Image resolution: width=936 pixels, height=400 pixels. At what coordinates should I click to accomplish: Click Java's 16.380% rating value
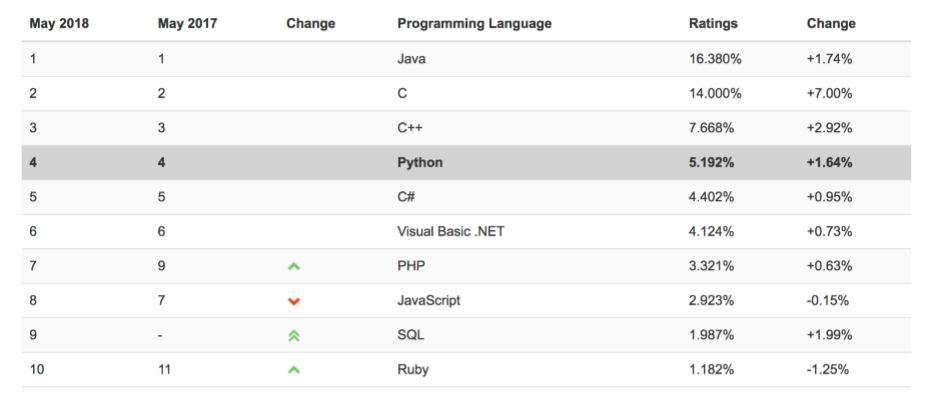[715, 59]
